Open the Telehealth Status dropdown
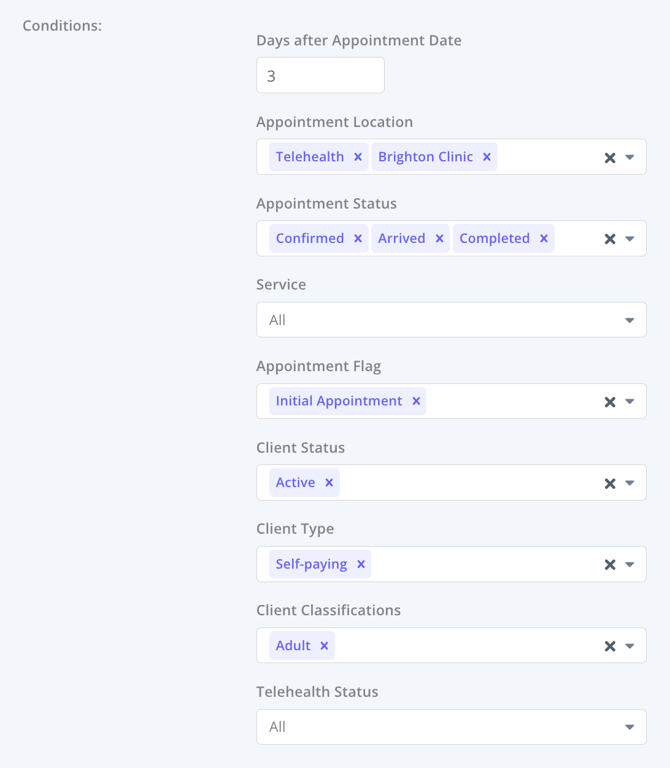This screenshot has width=670, height=768. [450, 727]
